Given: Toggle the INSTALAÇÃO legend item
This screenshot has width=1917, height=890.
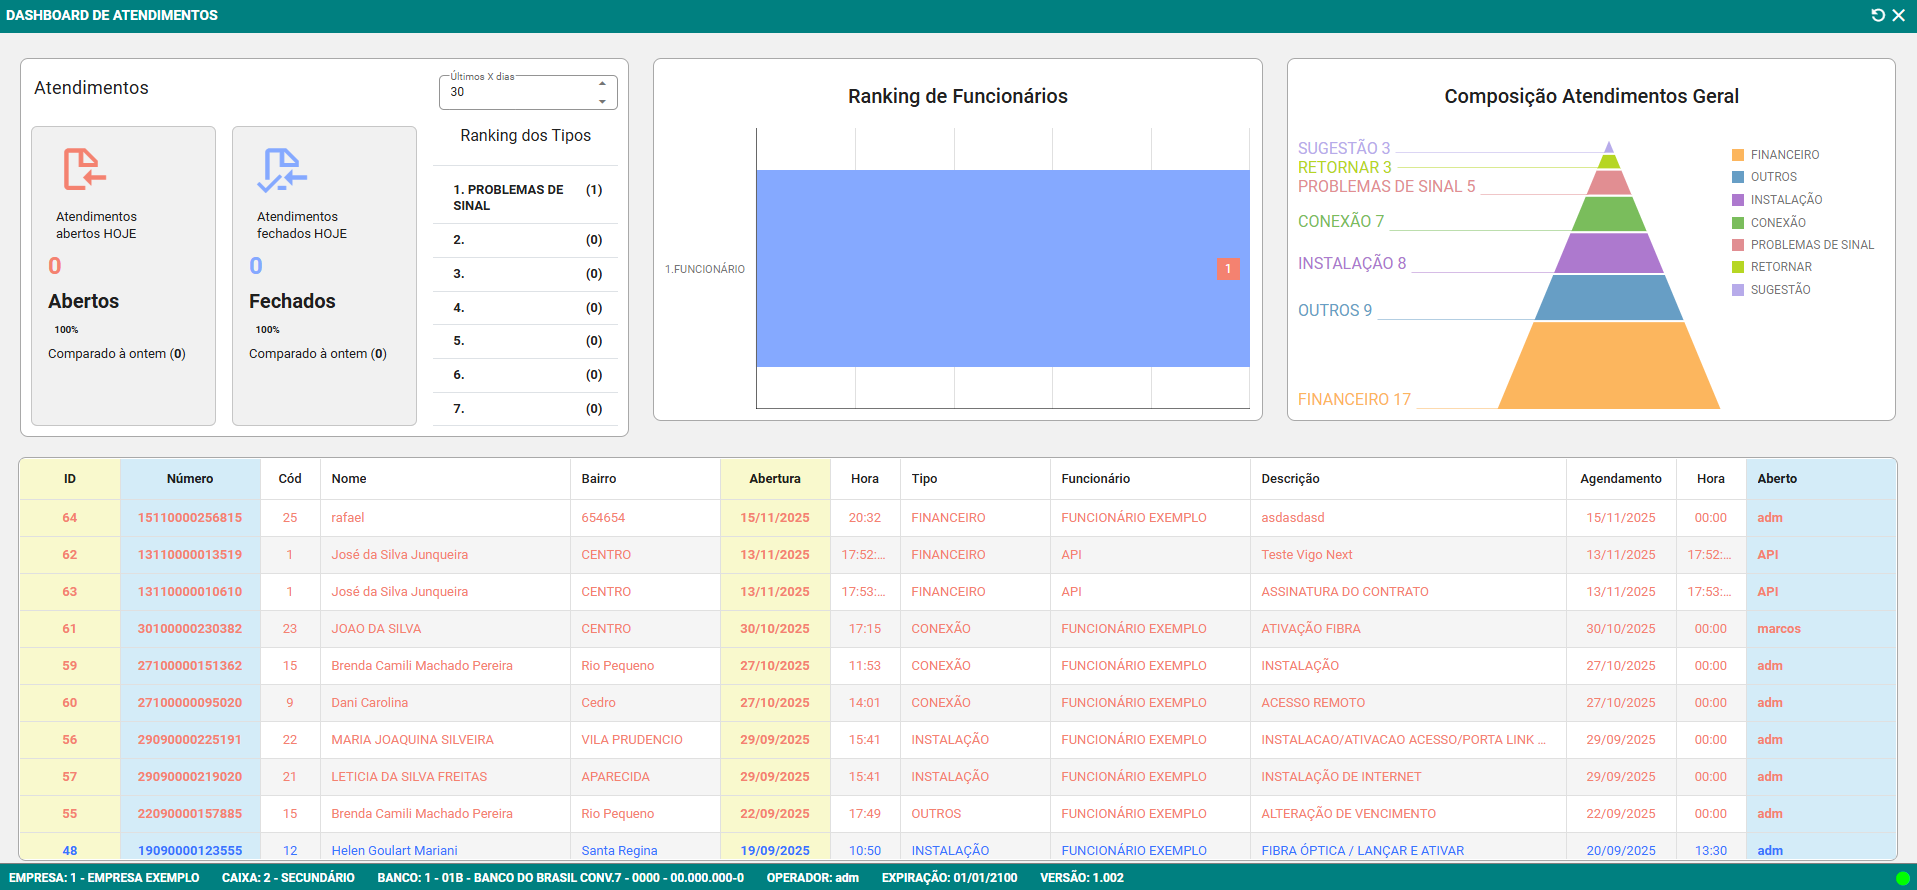Looking at the screenshot, I should 1785,200.
